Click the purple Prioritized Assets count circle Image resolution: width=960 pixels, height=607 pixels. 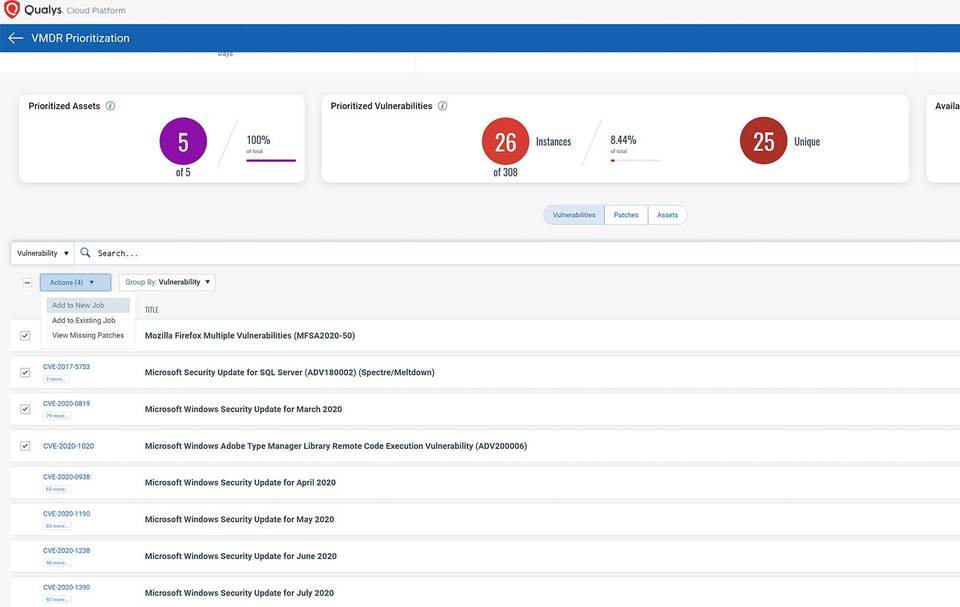click(x=183, y=141)
